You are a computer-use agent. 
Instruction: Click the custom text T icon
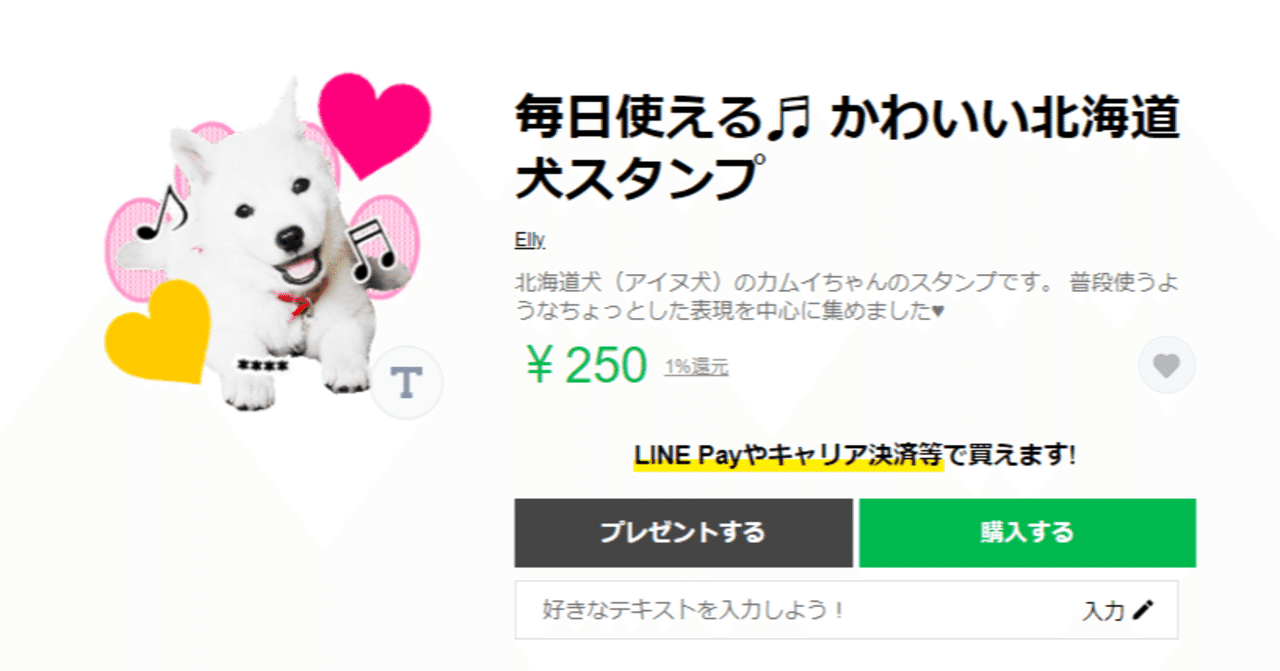coord(406,381)
